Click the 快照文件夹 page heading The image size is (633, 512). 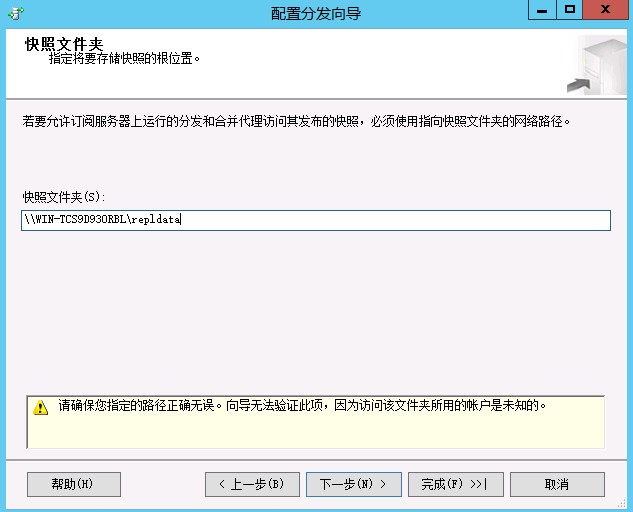coord(64,44)
